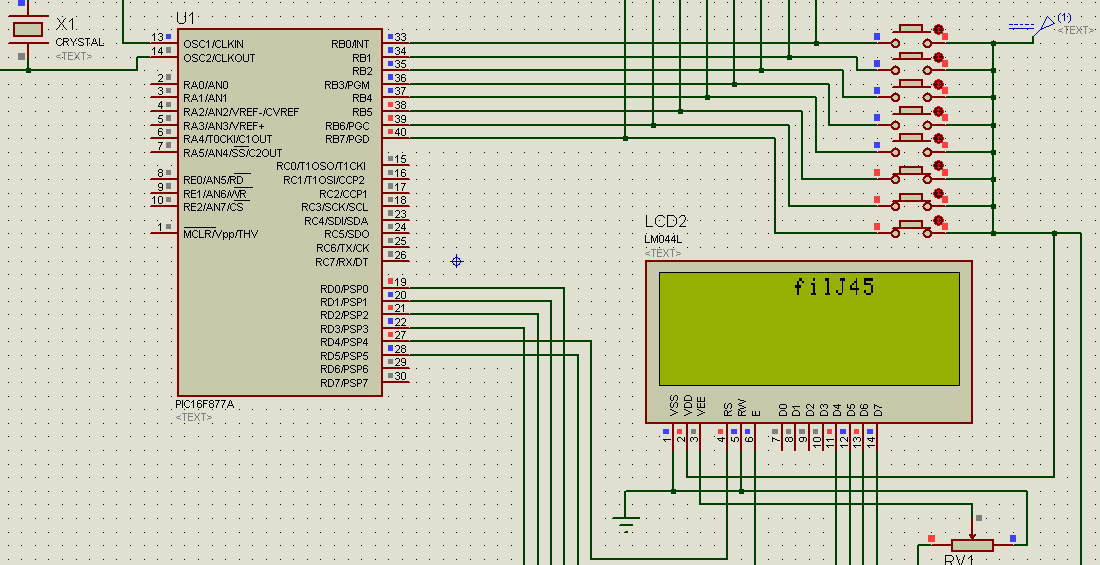Click the RA2/AN2/VREF-/CVREF pin label
1100x565 pixels.
[x=241, y=112]
